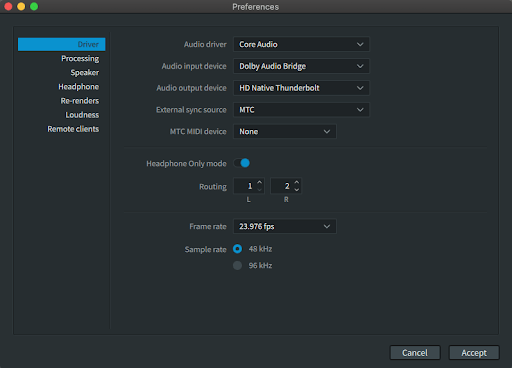Open the Remote clients page
This screenshot has width=512, height=368.
[73, 129]
